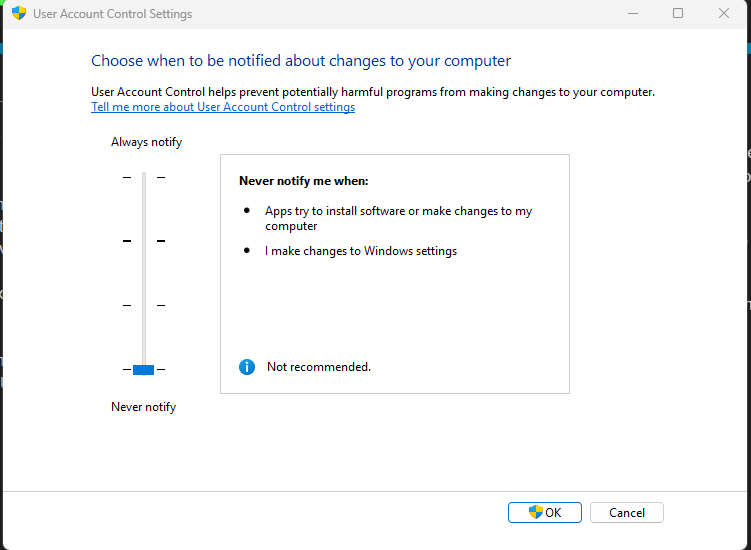Image resolution: width=751 pixels, height=550 pixels.
Task: Confirm the settings with the OK button
Action: pos(545,512)
